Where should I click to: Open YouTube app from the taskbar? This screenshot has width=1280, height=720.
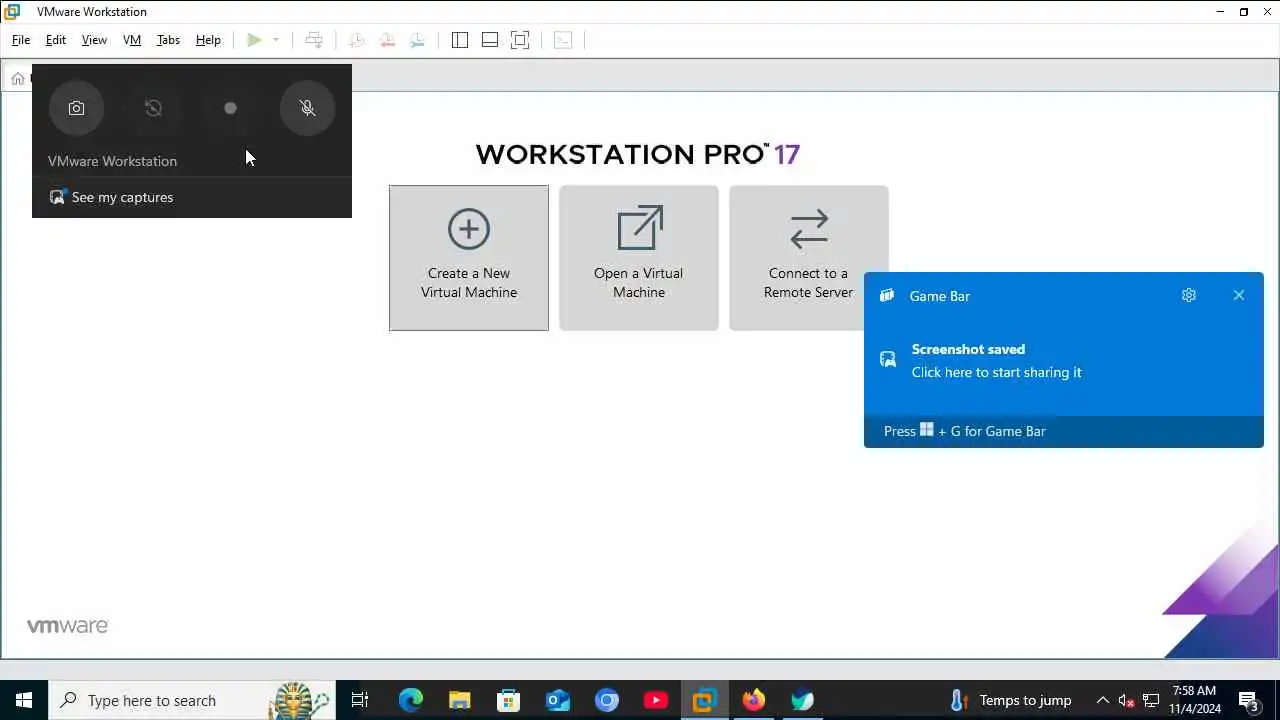tap(656, 700)
